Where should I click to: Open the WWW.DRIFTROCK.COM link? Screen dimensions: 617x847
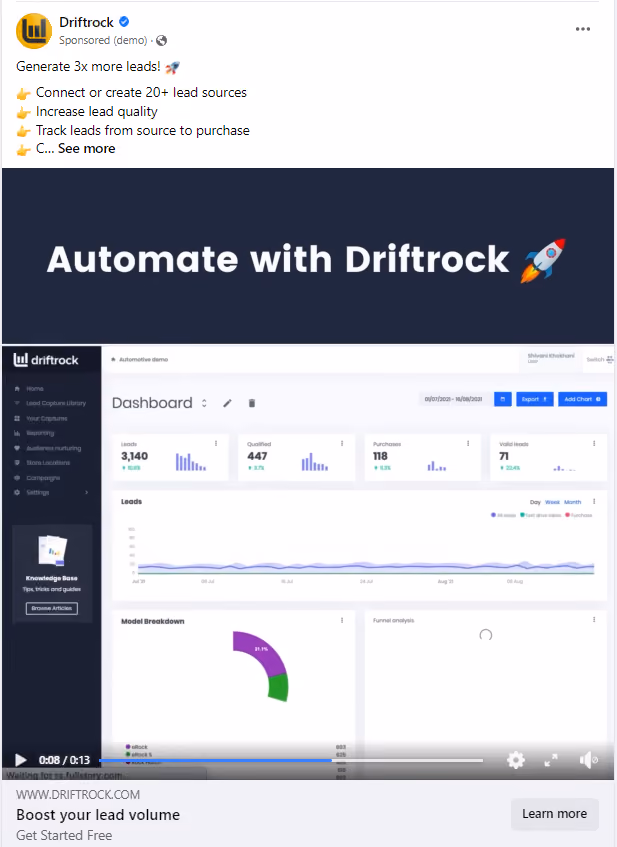click(78, 795)
